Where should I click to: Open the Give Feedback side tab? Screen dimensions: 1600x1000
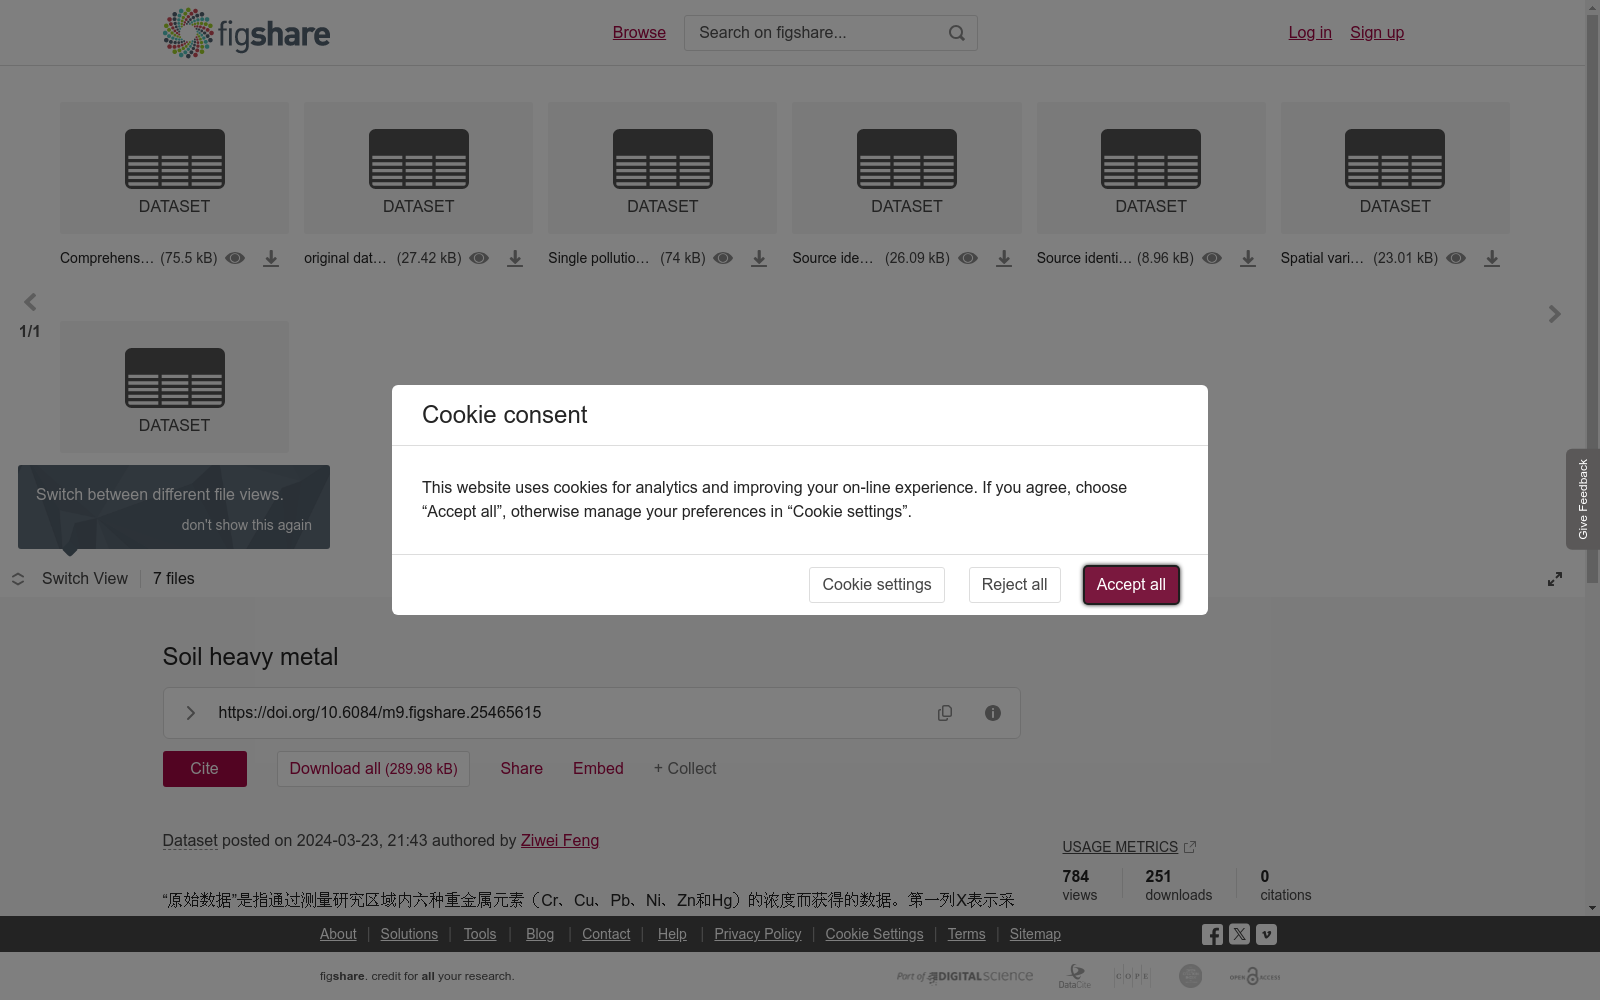click(x=1583, y=499)
